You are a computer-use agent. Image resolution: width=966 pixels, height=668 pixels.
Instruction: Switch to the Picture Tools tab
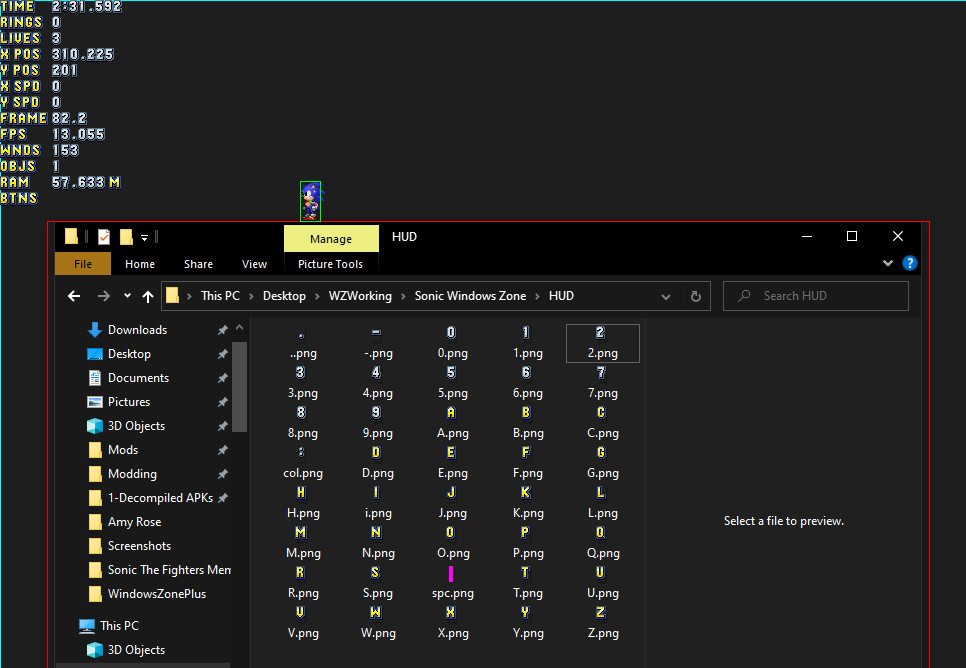[x=331, y=264]
